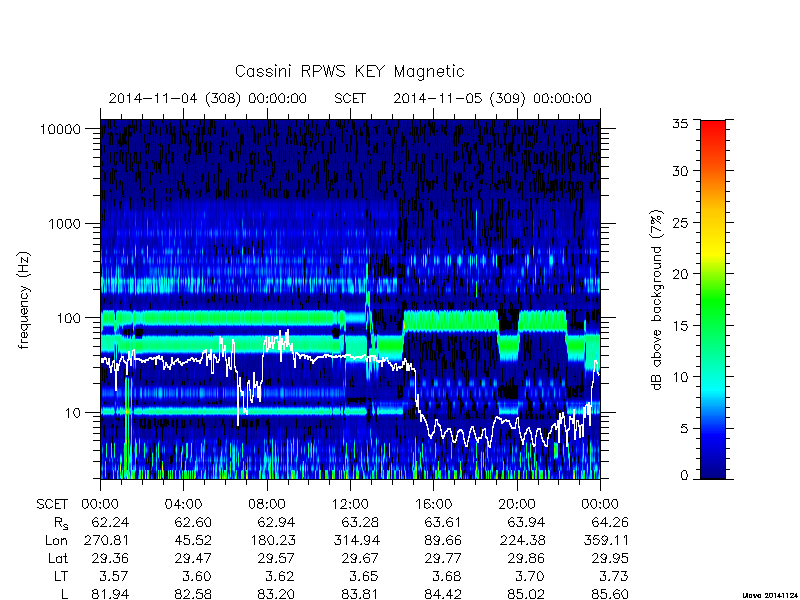Click the 100 Hz frequency axis label
Viewport: 800px width, 600px height.
(x=69, y=318)
